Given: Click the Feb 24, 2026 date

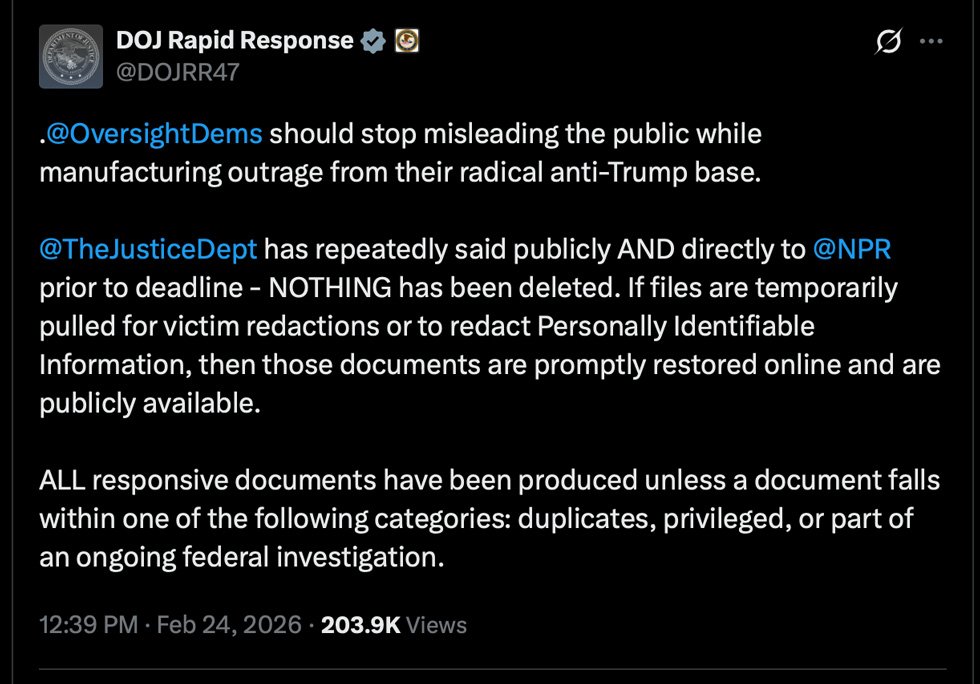Looking at the screenshot, I should [229, 625].
